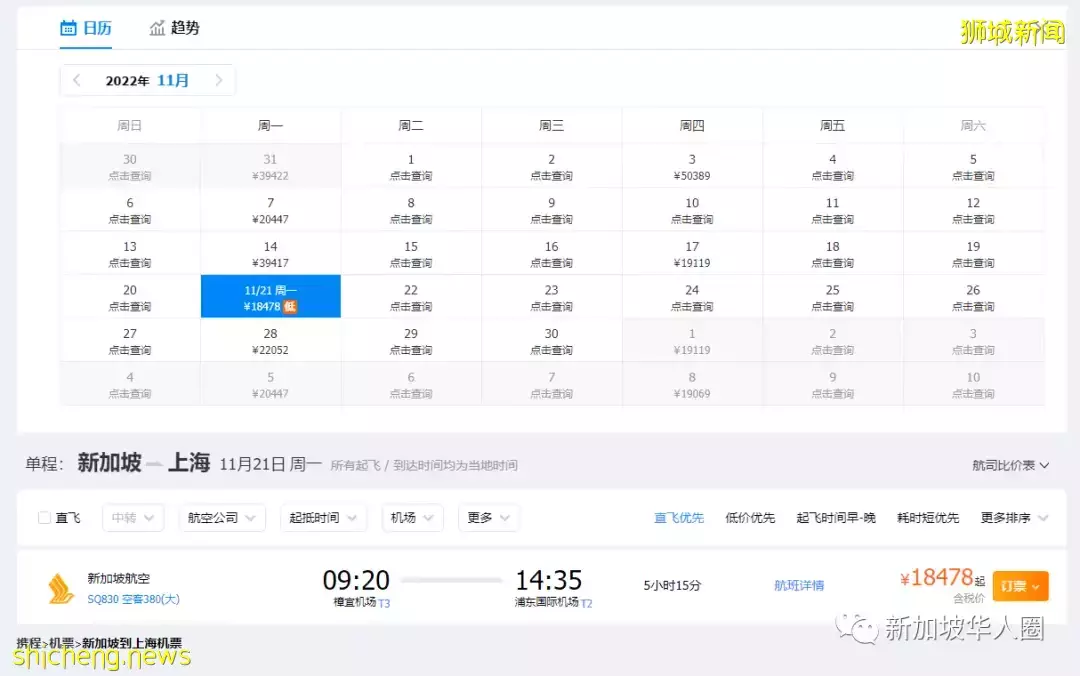Enable the 直飞 direct flight checkbox
The image size is (1080, 676).
click(x=42, y=517)
